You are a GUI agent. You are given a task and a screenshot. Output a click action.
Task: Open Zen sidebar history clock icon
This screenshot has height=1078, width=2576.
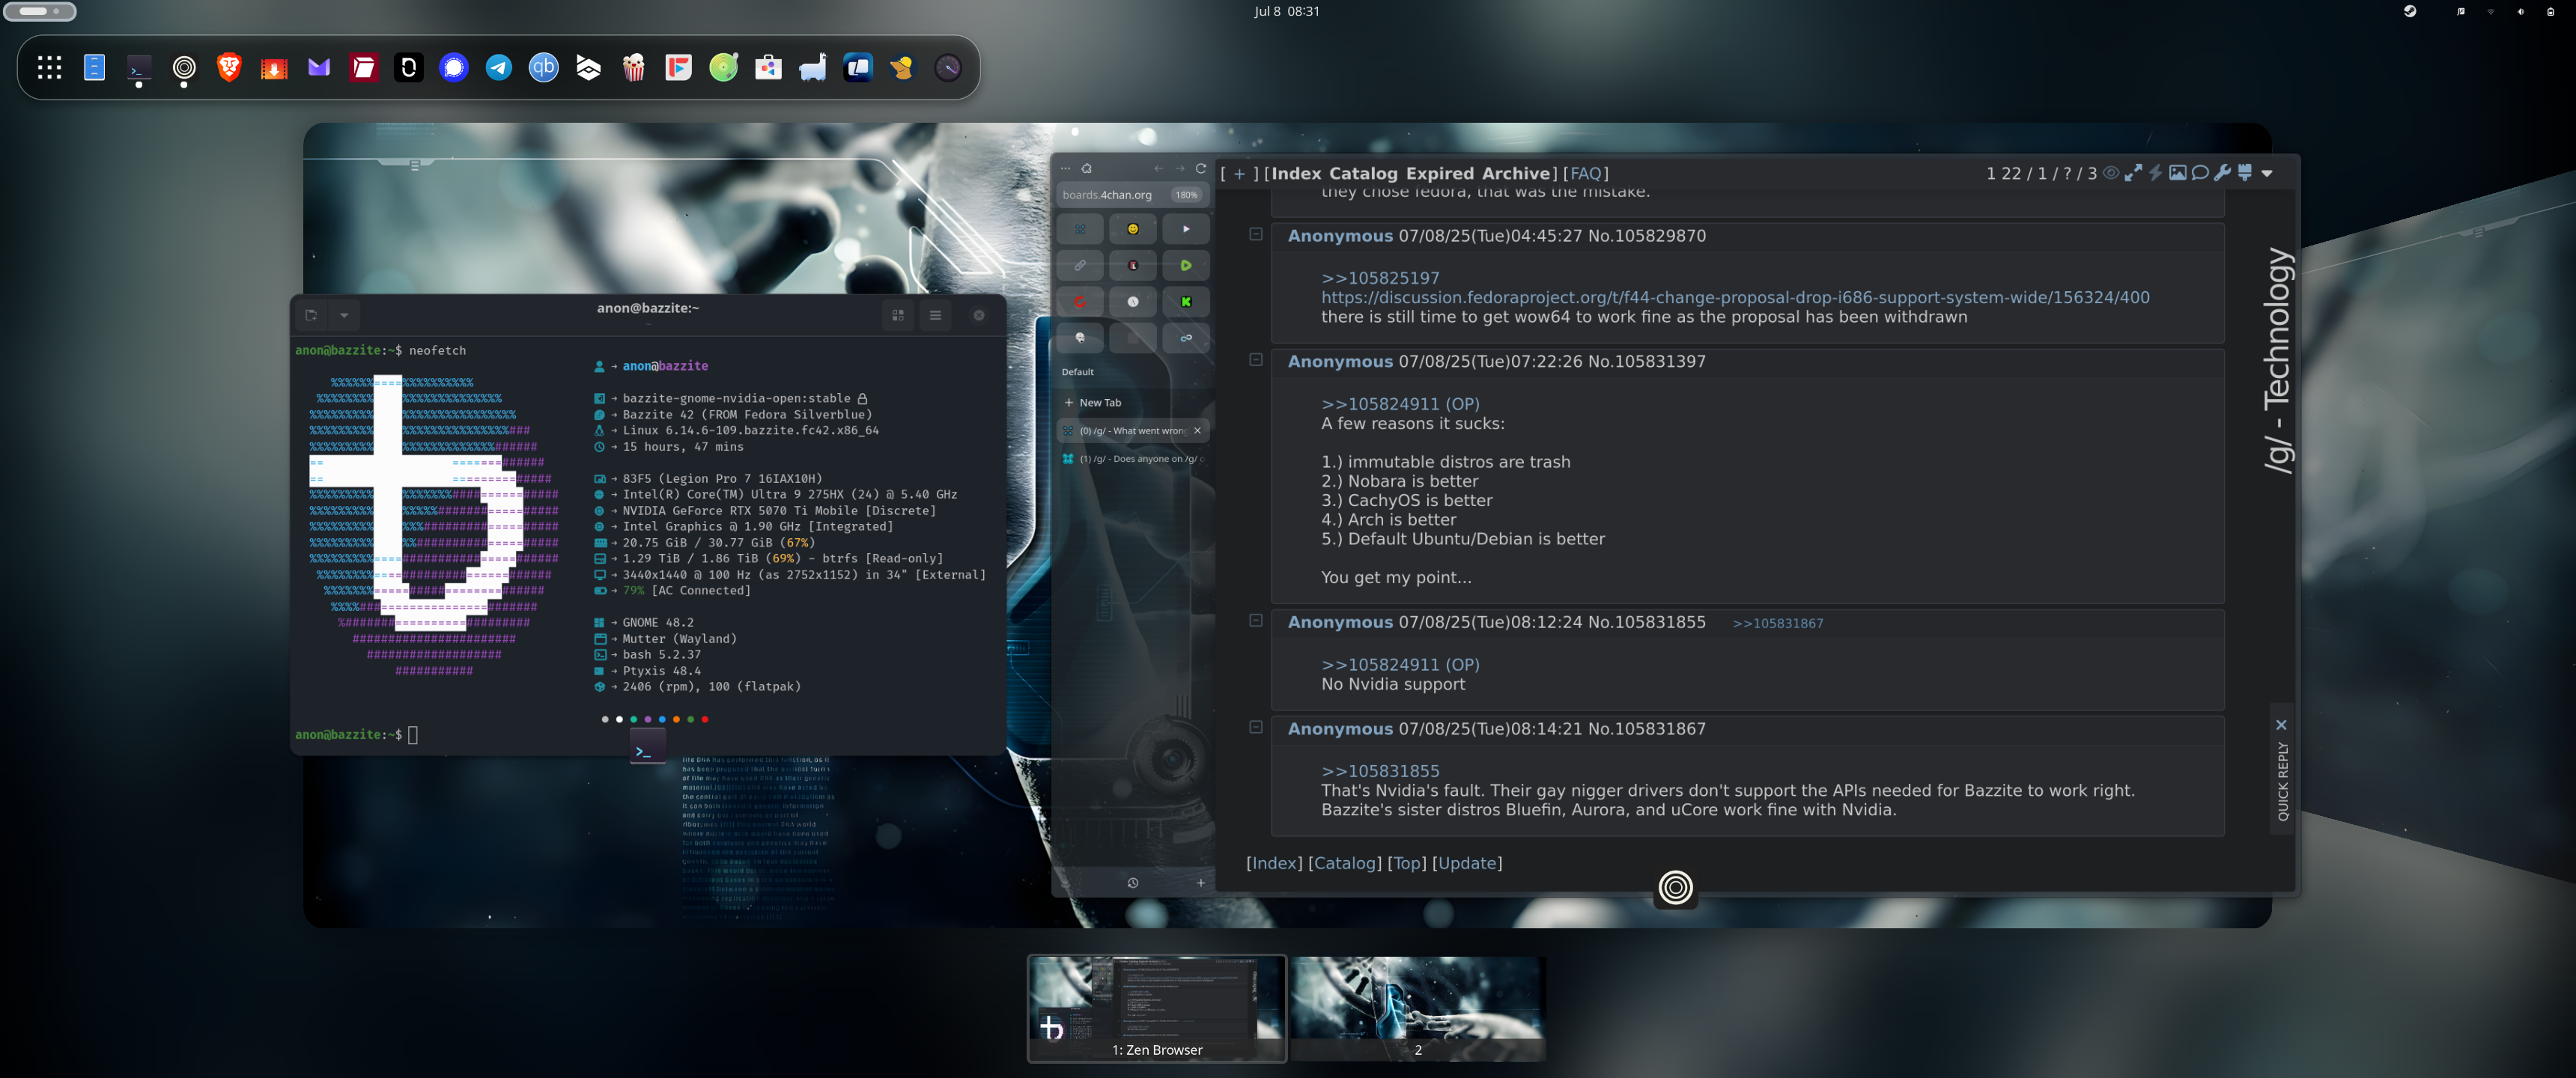pyautogui.click(x=1133, y=883)
